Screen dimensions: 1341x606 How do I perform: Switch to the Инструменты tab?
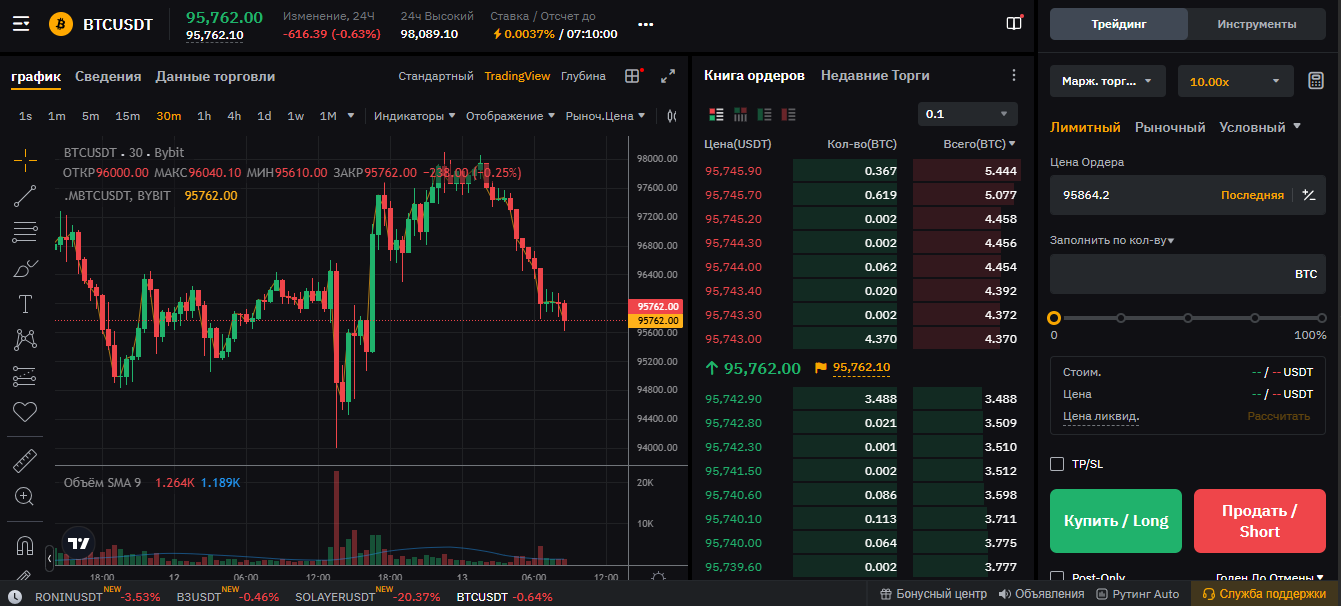coord(1257,24)
